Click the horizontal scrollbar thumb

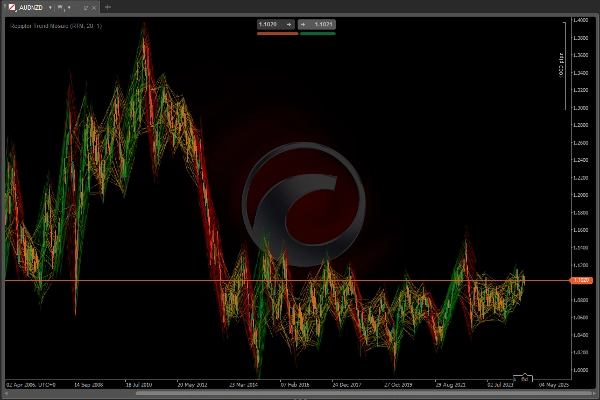pyautogui.click(x=362, y=393)
